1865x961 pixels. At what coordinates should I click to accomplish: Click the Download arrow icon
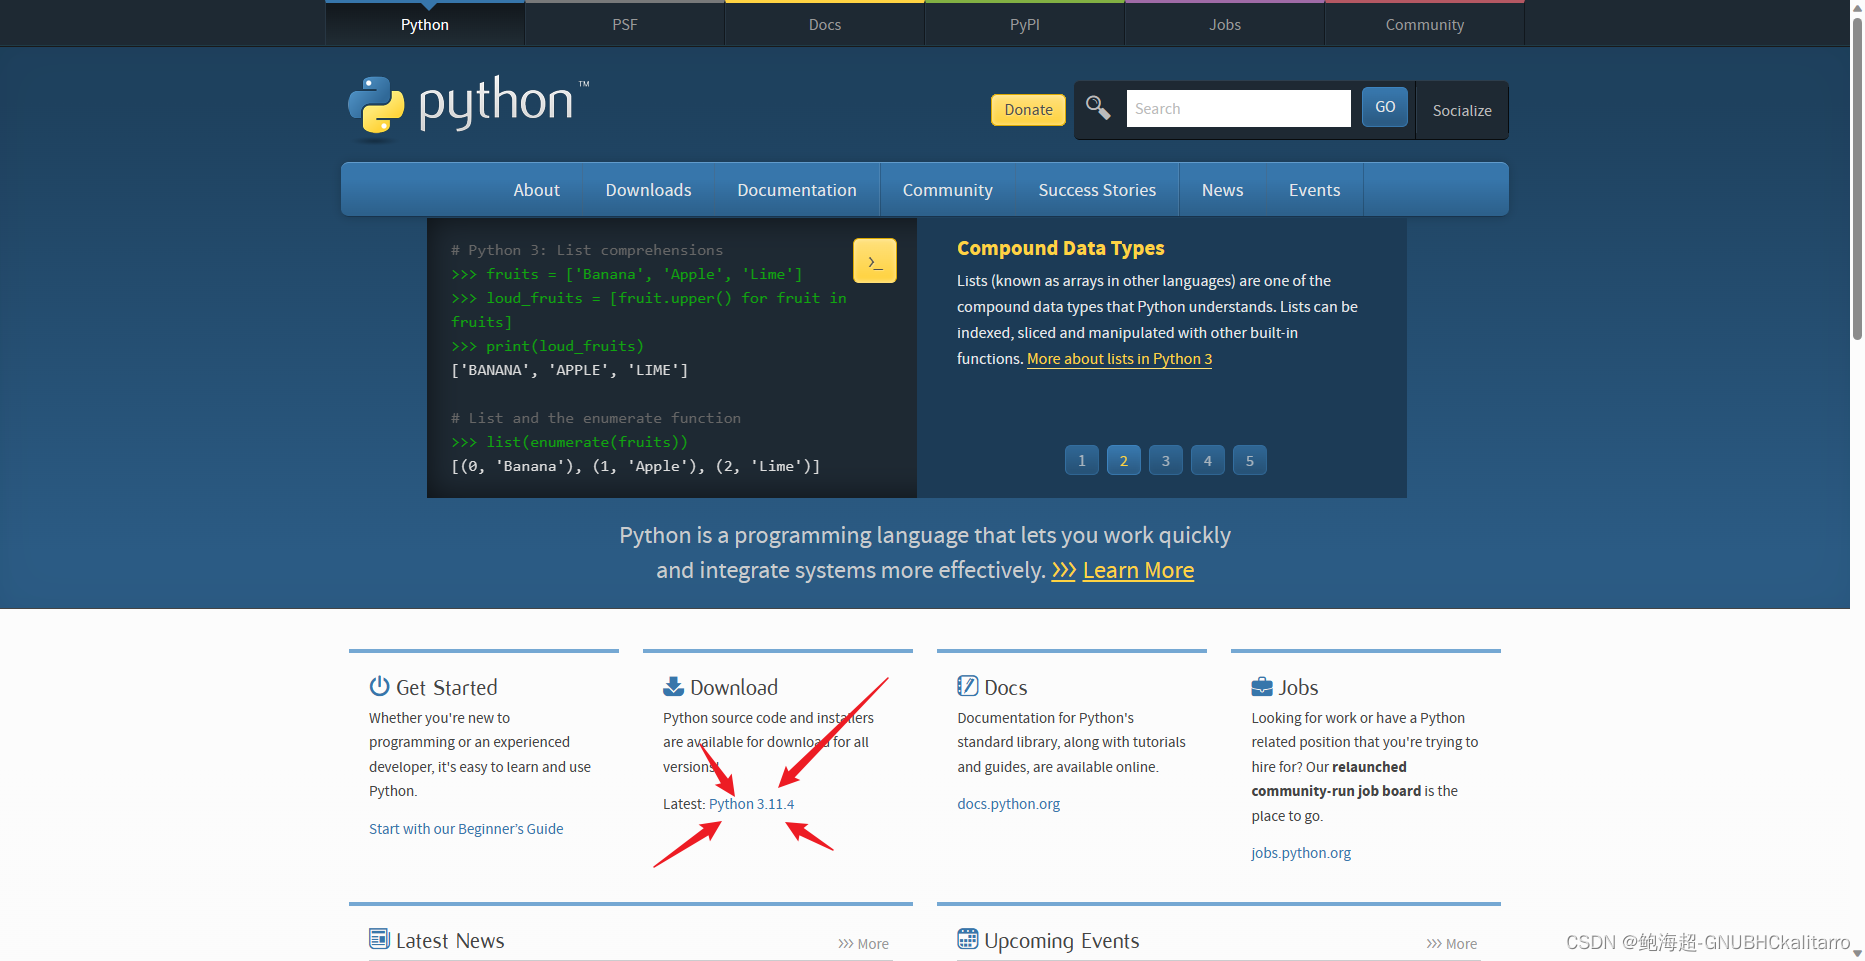click(x=673, y=686)
